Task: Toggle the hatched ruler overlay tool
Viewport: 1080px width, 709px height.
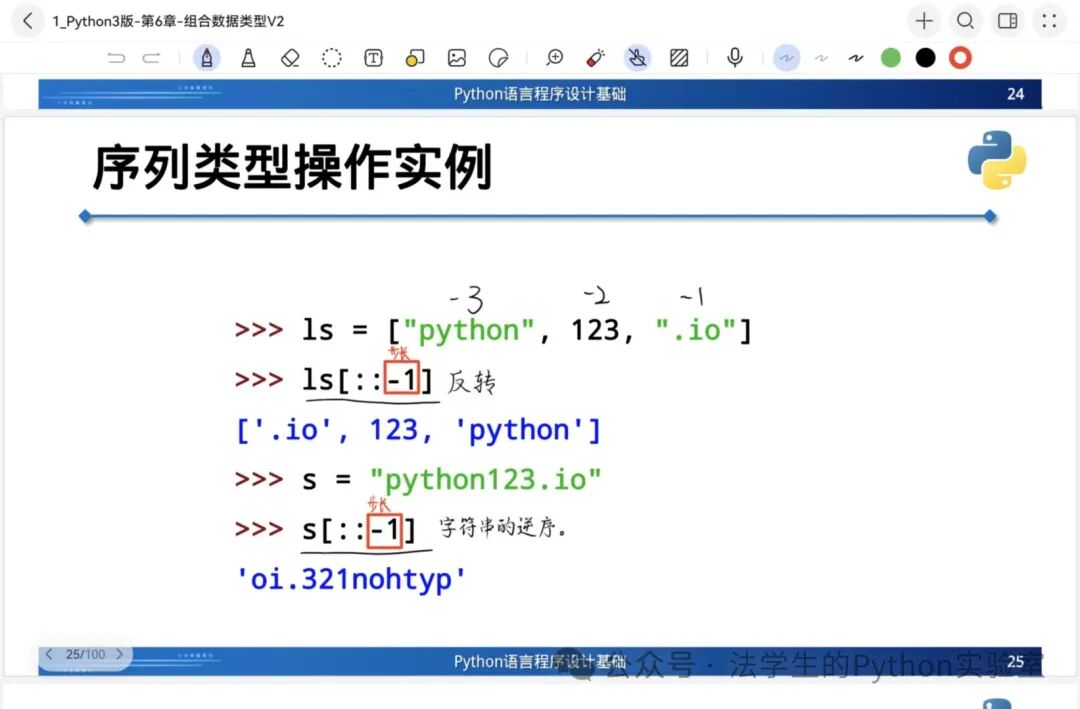Action: click(x=679, y=58)
